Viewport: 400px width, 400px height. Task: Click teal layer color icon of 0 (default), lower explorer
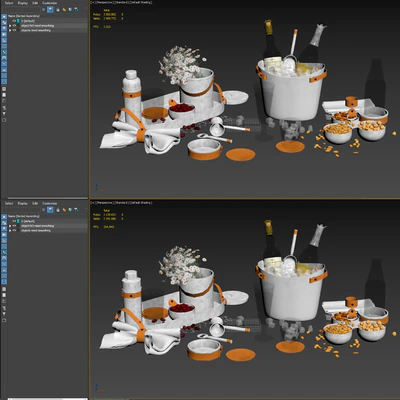pos(18,221)
